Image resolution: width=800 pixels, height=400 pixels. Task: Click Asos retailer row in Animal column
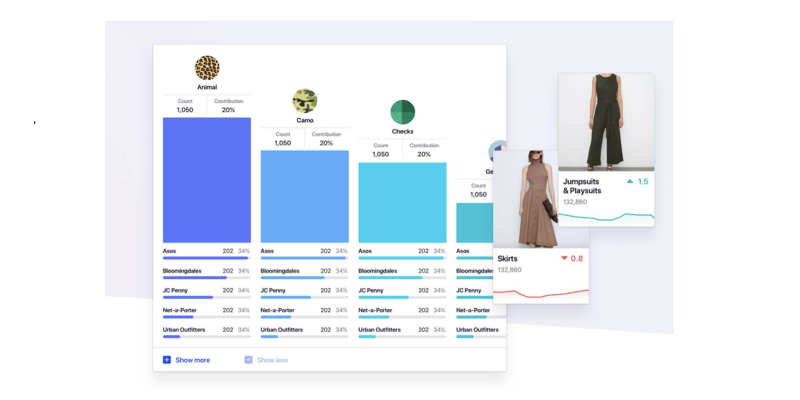pos(207,254)
